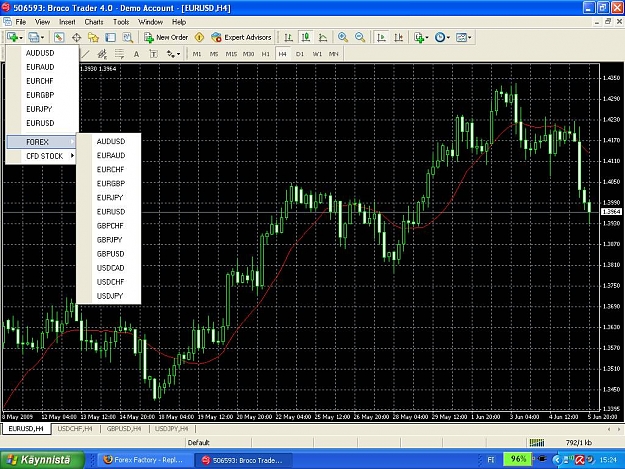Switch timeframe to W1

tap(317, 54)
